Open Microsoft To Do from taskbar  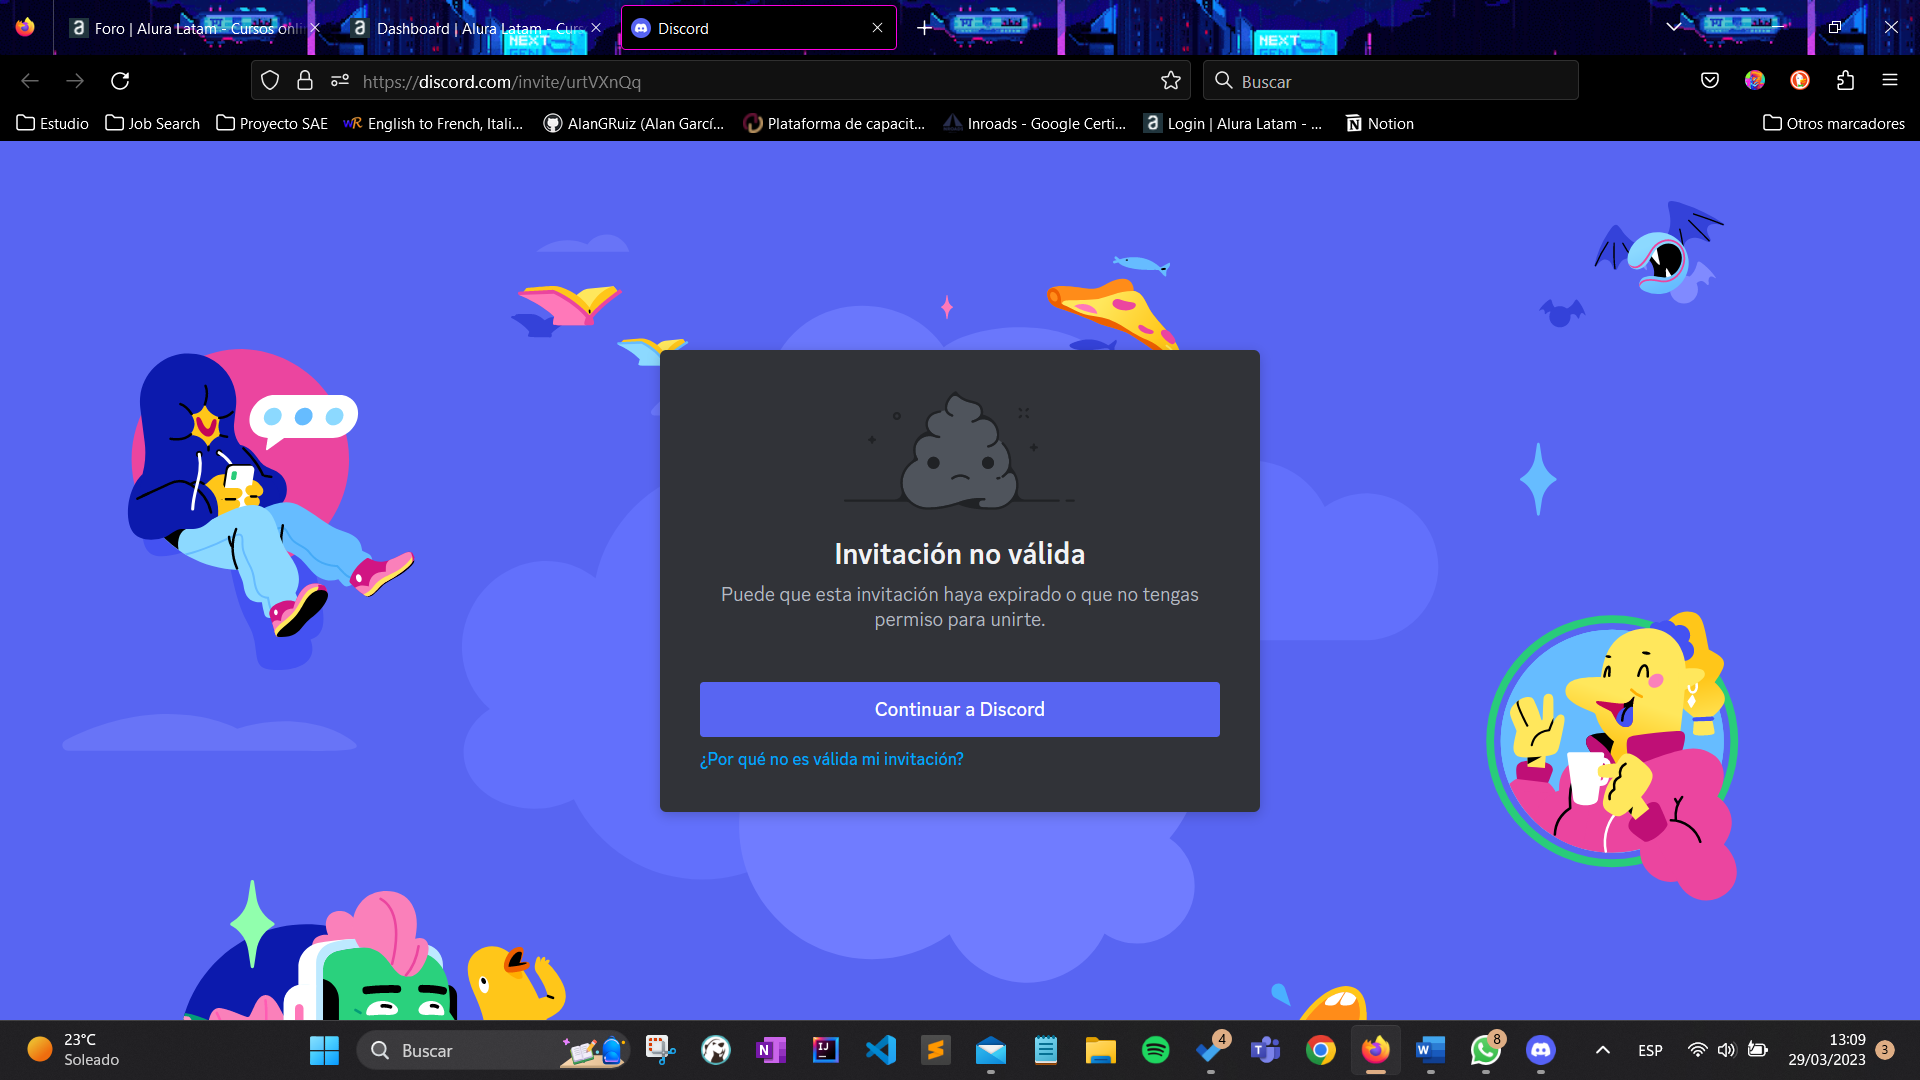click(x=1211, y=1050)
